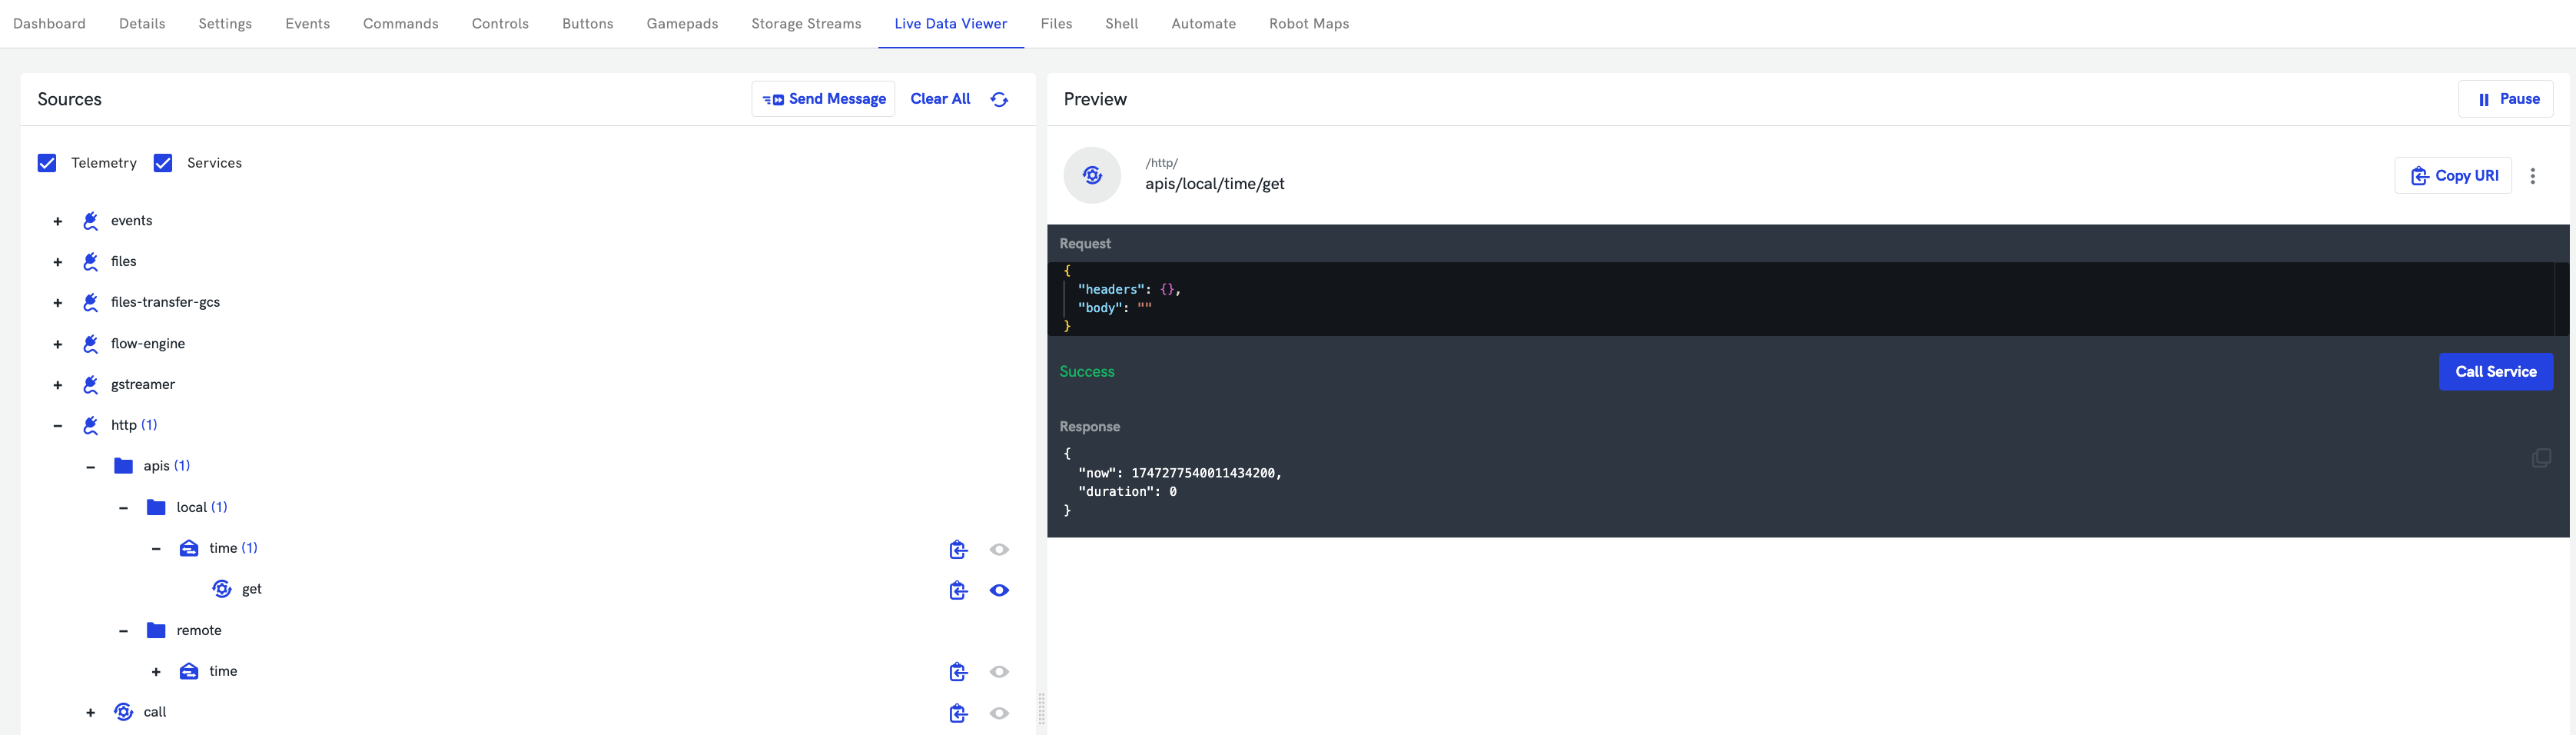The height and width of the screenshot is (735, 2576).
Task: Switch to the Automate tab
Action: [x=1204, y=23]
